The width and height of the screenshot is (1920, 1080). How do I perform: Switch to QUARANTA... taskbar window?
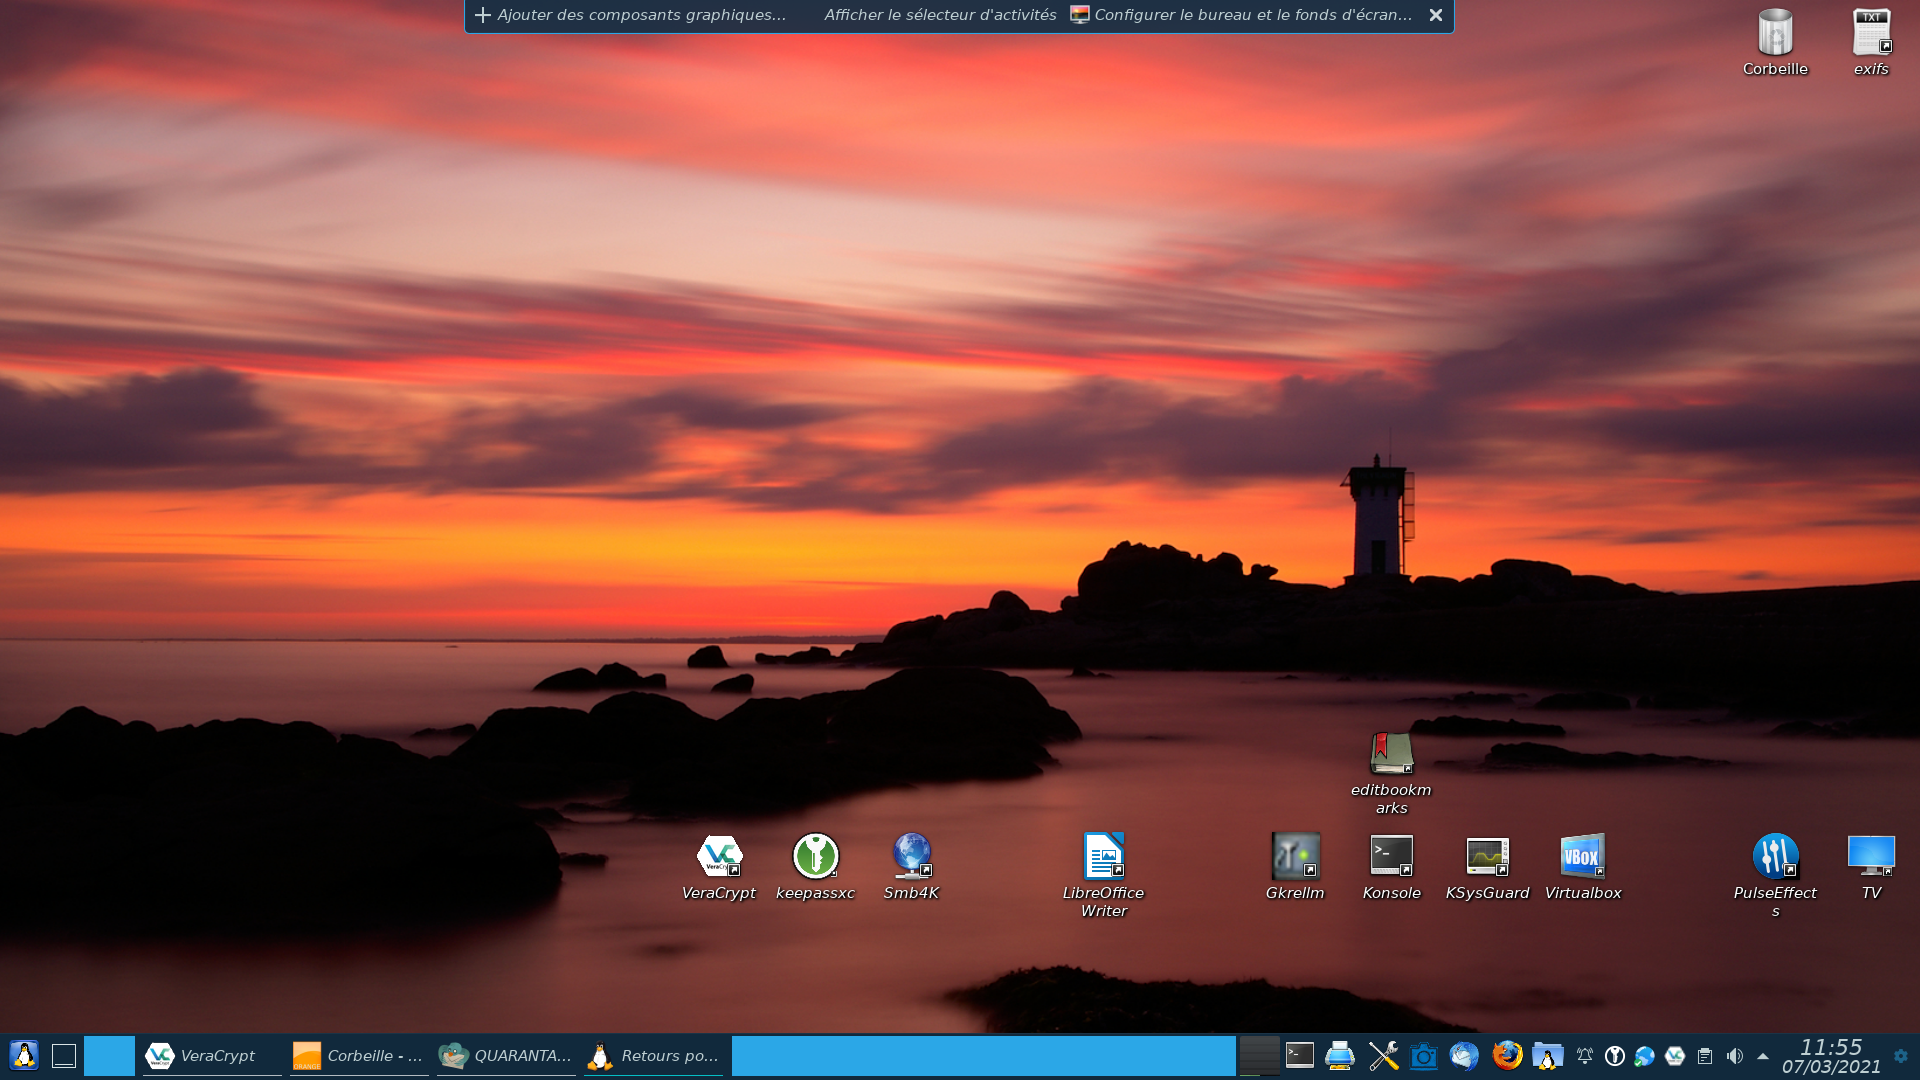coord(506,1056)
